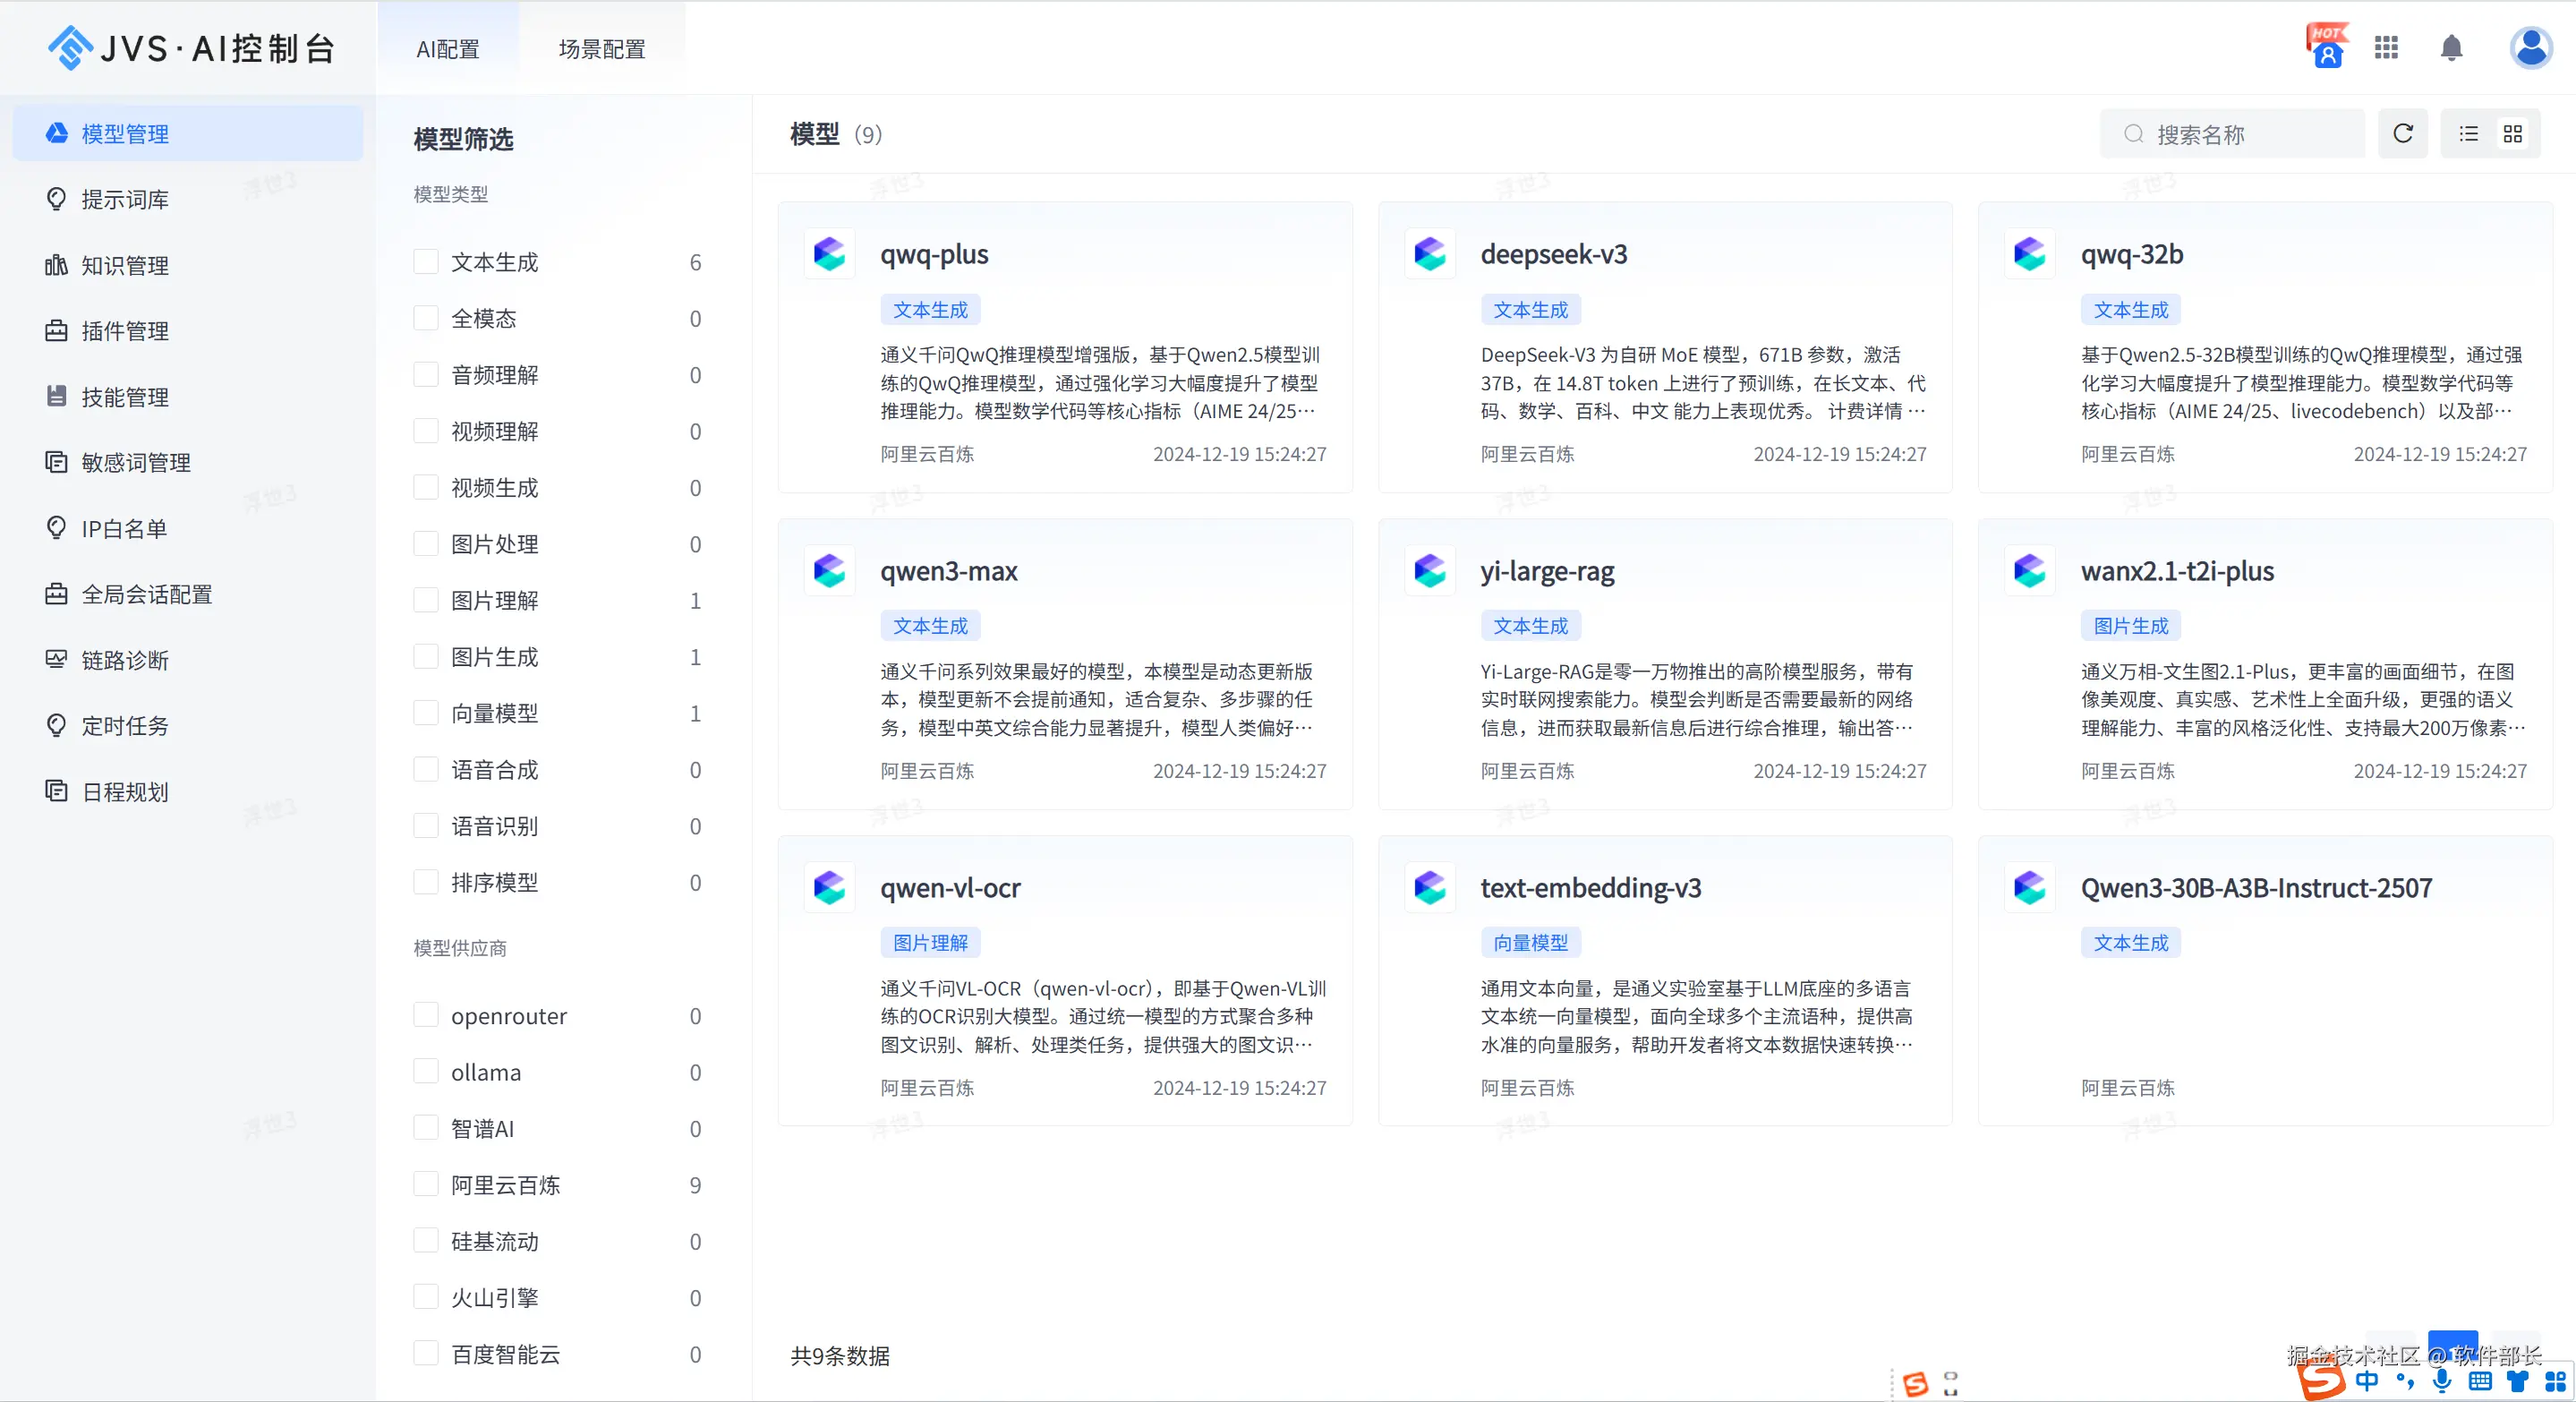
Task: Open the notifications bell icon
Action: click(x=2451, y=48)
